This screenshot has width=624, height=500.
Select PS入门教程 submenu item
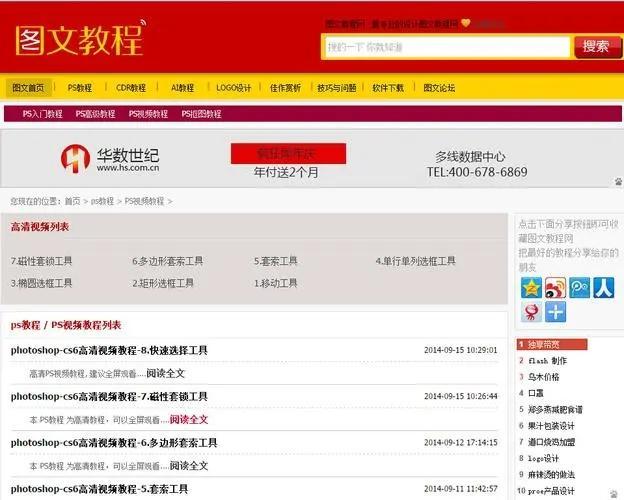pos(43,114)
